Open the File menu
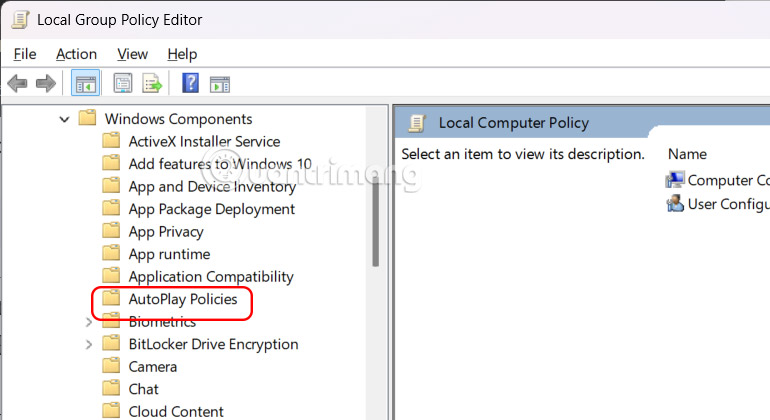 (x=25, y=54)
